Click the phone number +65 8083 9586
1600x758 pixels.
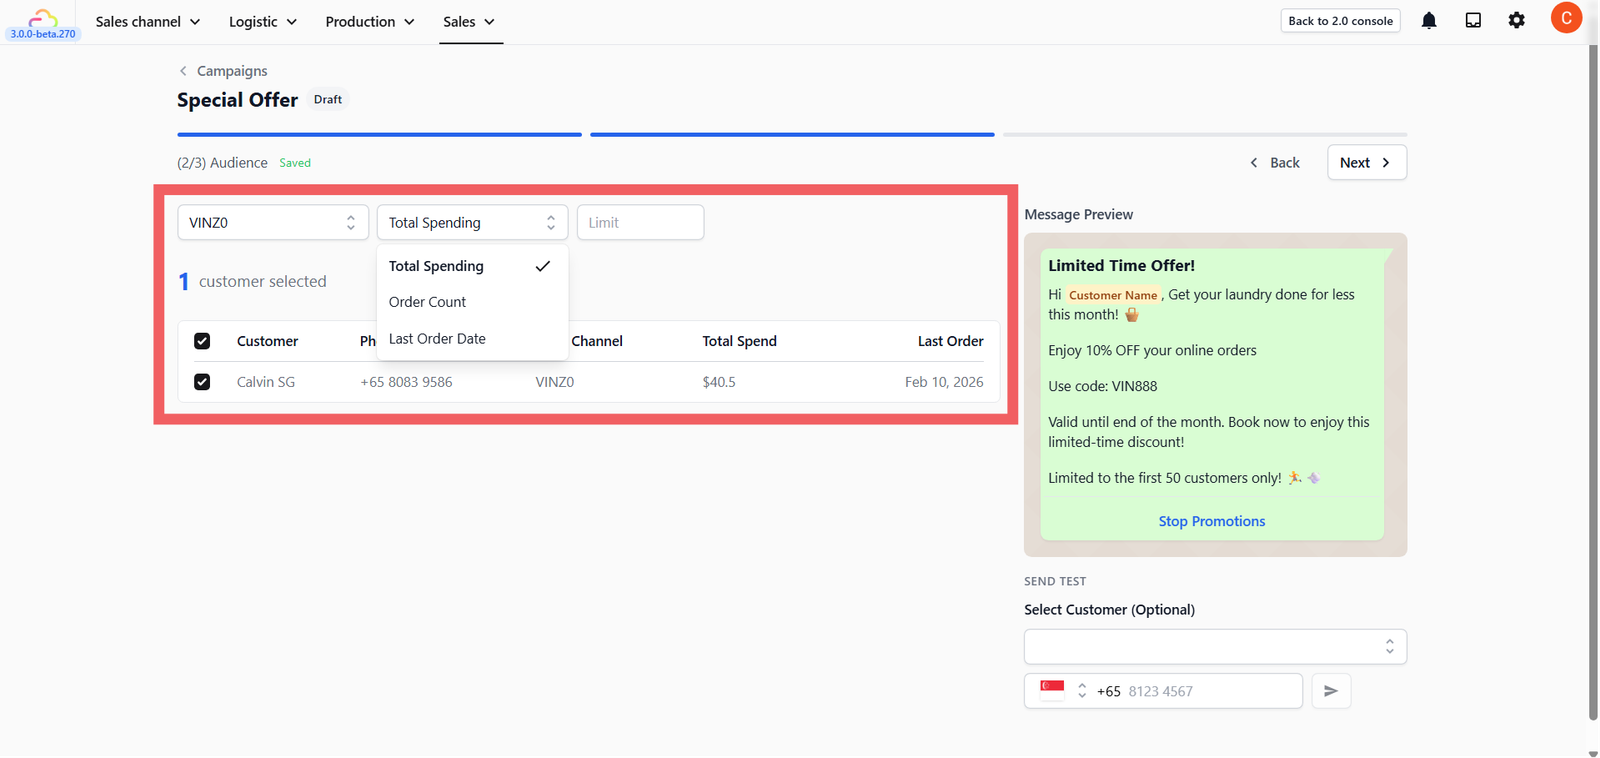point(406,382)
